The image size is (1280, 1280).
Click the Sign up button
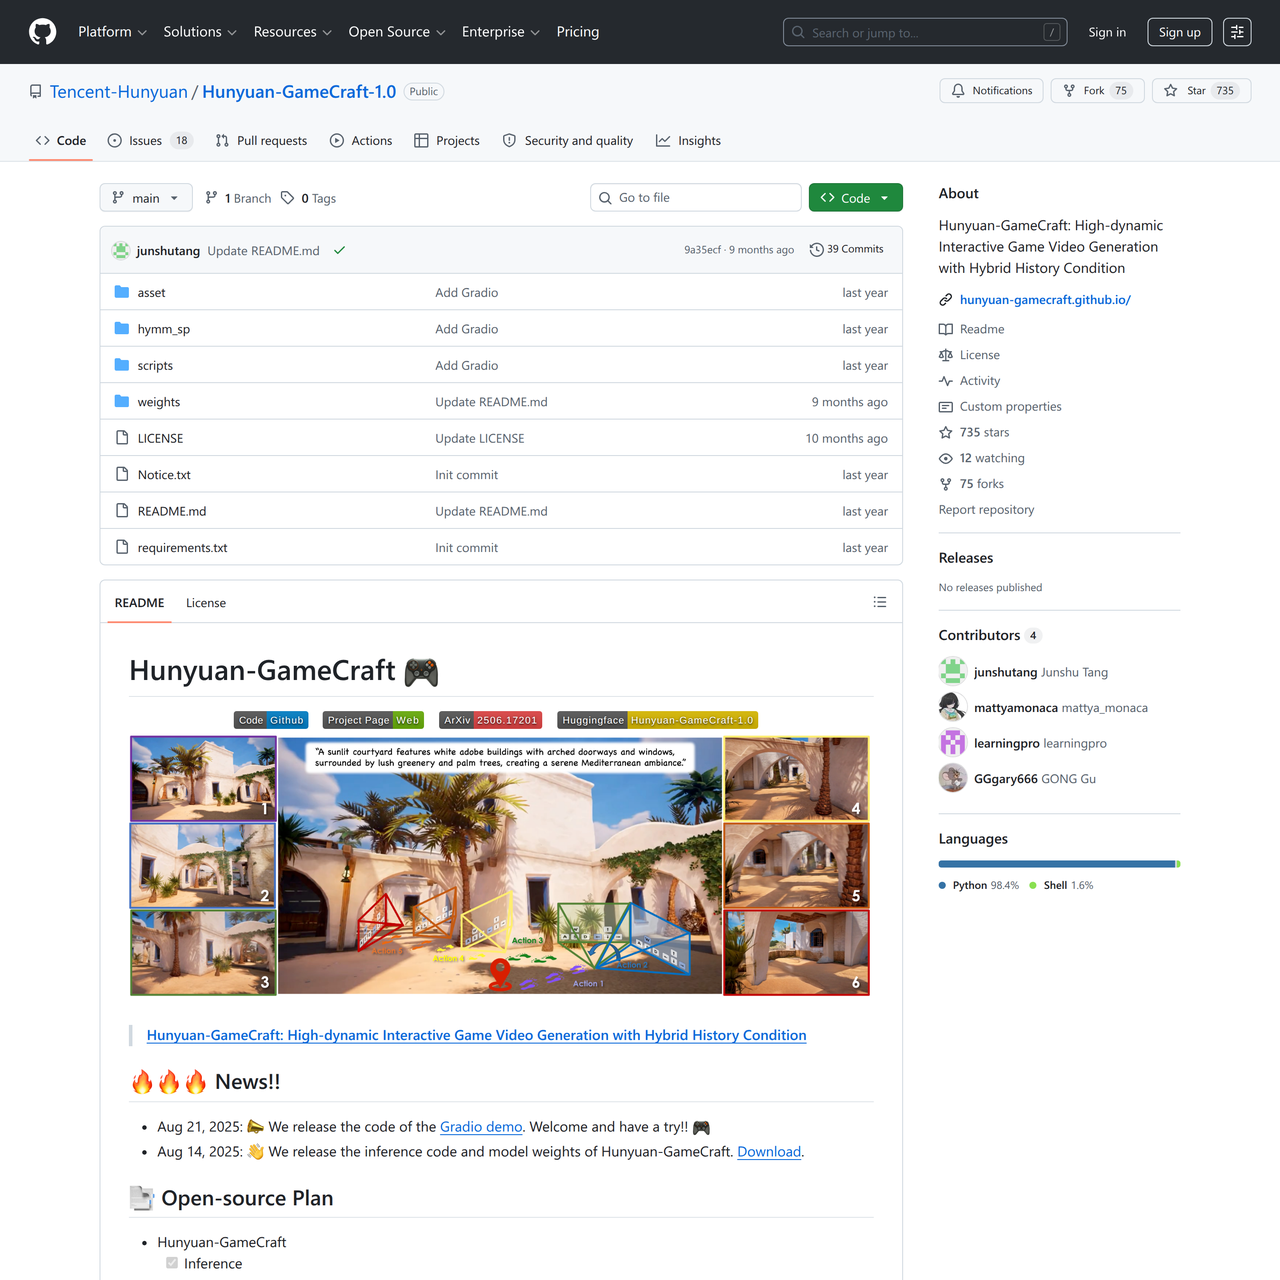click(1180, 32)
